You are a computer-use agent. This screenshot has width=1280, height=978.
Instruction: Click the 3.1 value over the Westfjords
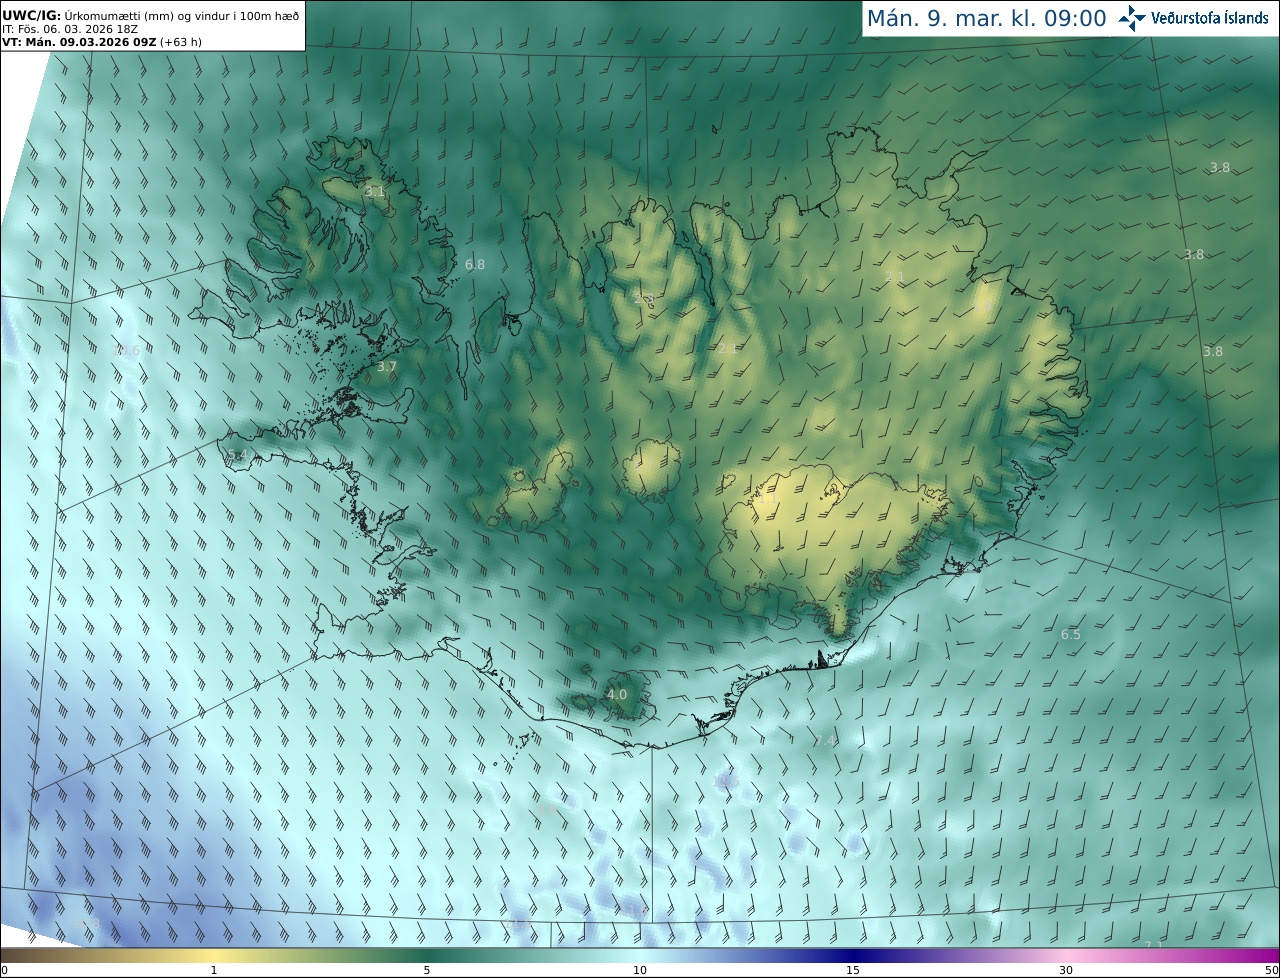(x=375, y=191)
